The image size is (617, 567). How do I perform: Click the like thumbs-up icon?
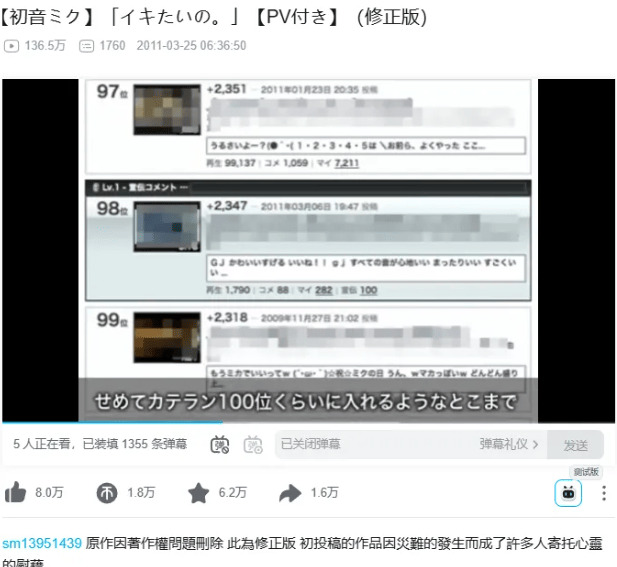tap(15, 492)
